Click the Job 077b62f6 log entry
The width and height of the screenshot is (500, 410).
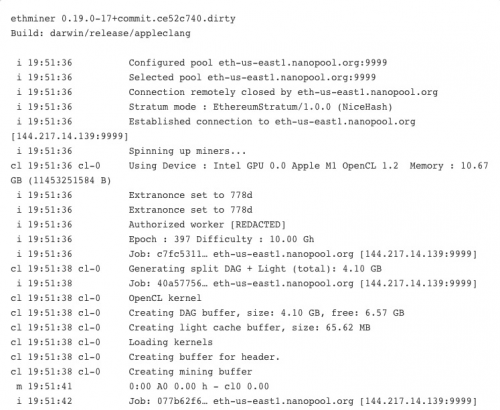pyautogui.click(x=247, y=401)
